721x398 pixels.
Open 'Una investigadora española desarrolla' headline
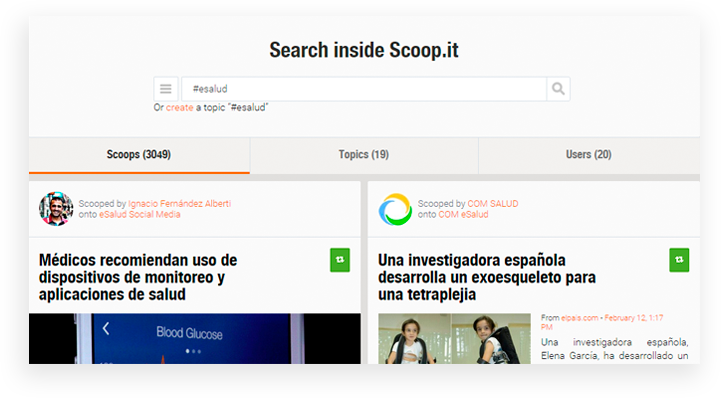point(486,277)
